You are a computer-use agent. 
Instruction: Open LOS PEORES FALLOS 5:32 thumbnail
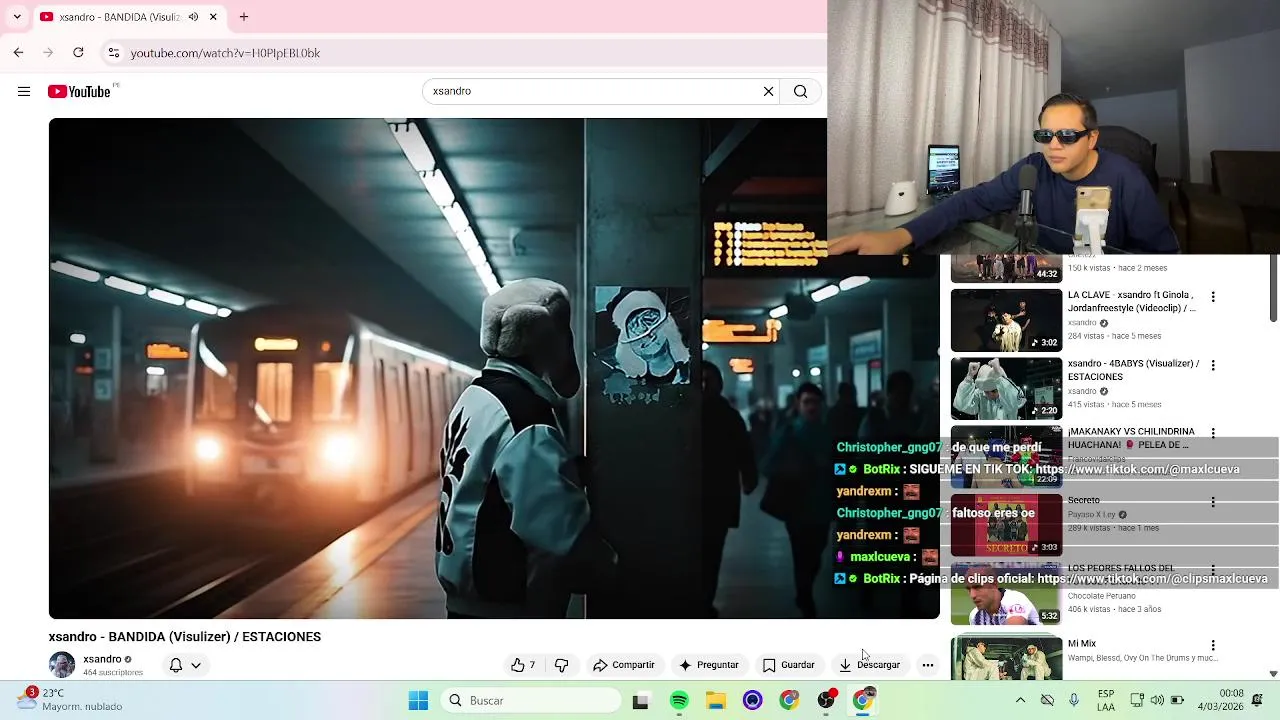coord(1006,594)
